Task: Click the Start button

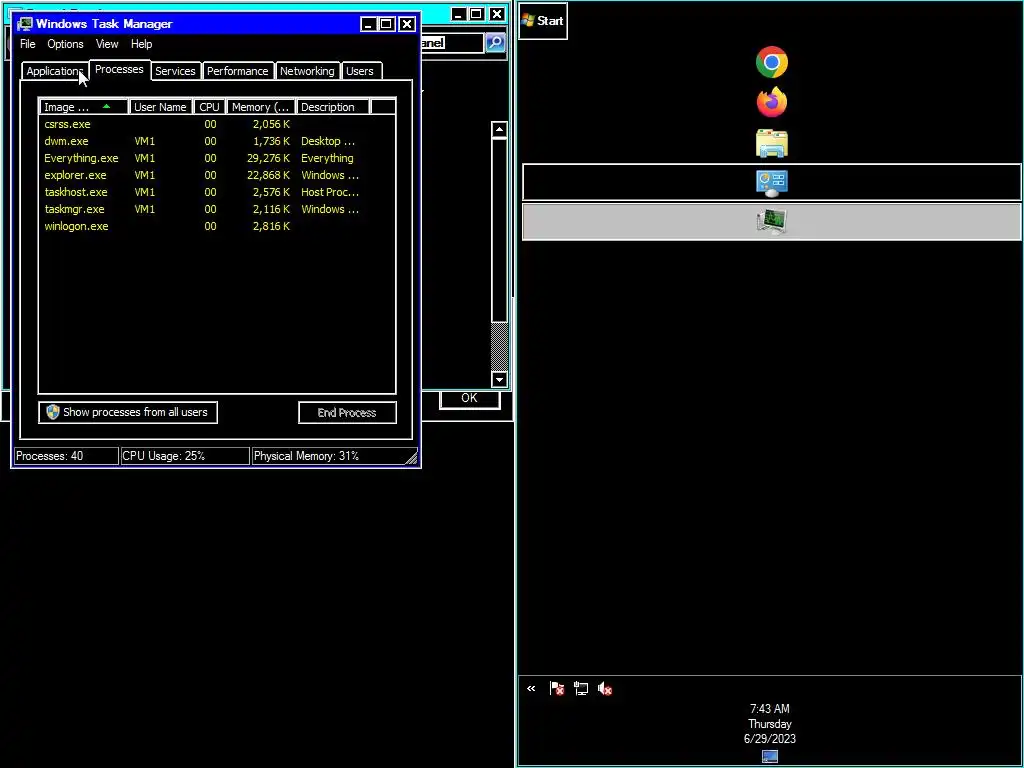Action: click(543, 21)
